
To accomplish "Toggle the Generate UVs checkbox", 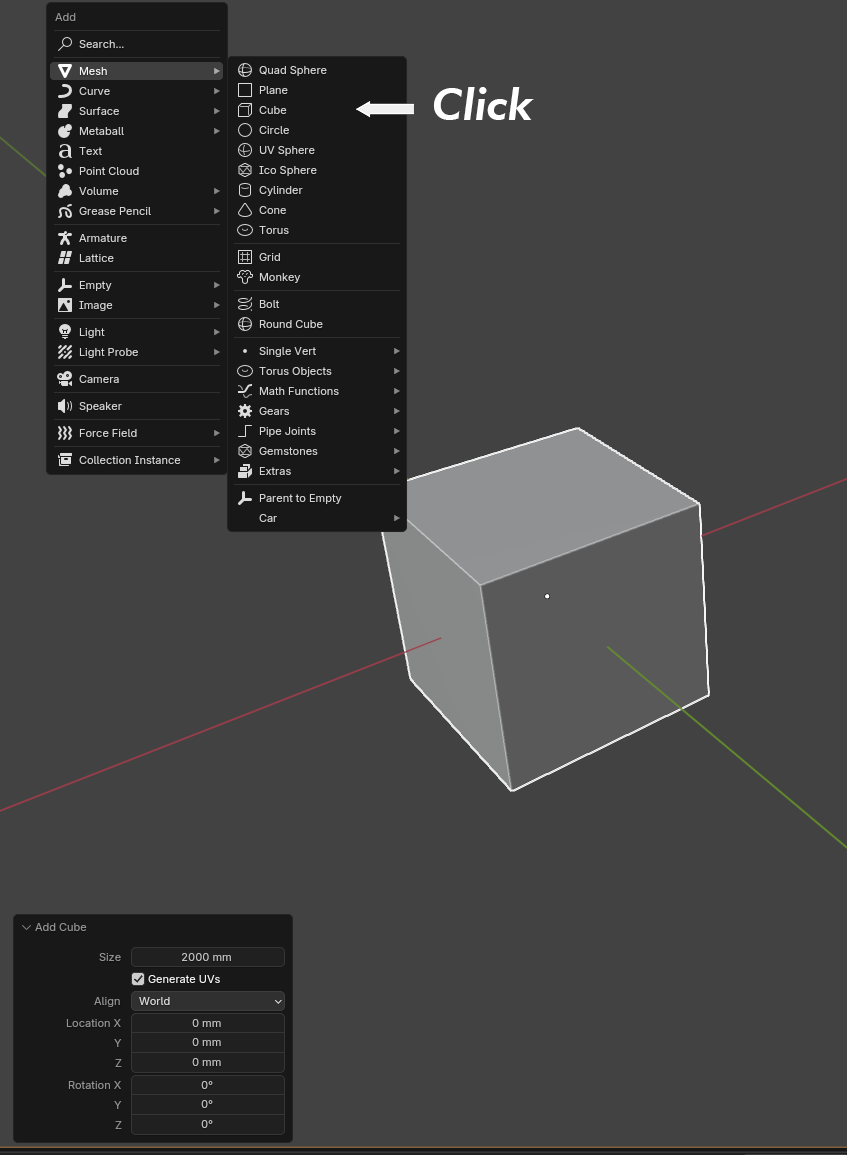I will [x=138, y=979].
